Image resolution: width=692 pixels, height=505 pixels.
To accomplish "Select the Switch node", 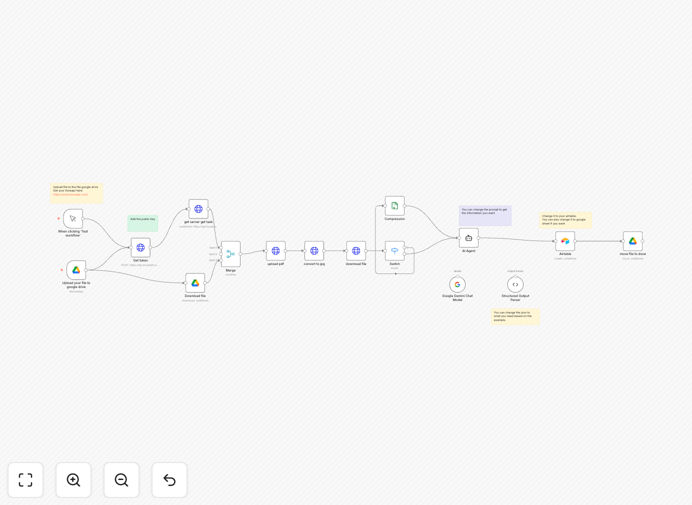I will 395,251.
